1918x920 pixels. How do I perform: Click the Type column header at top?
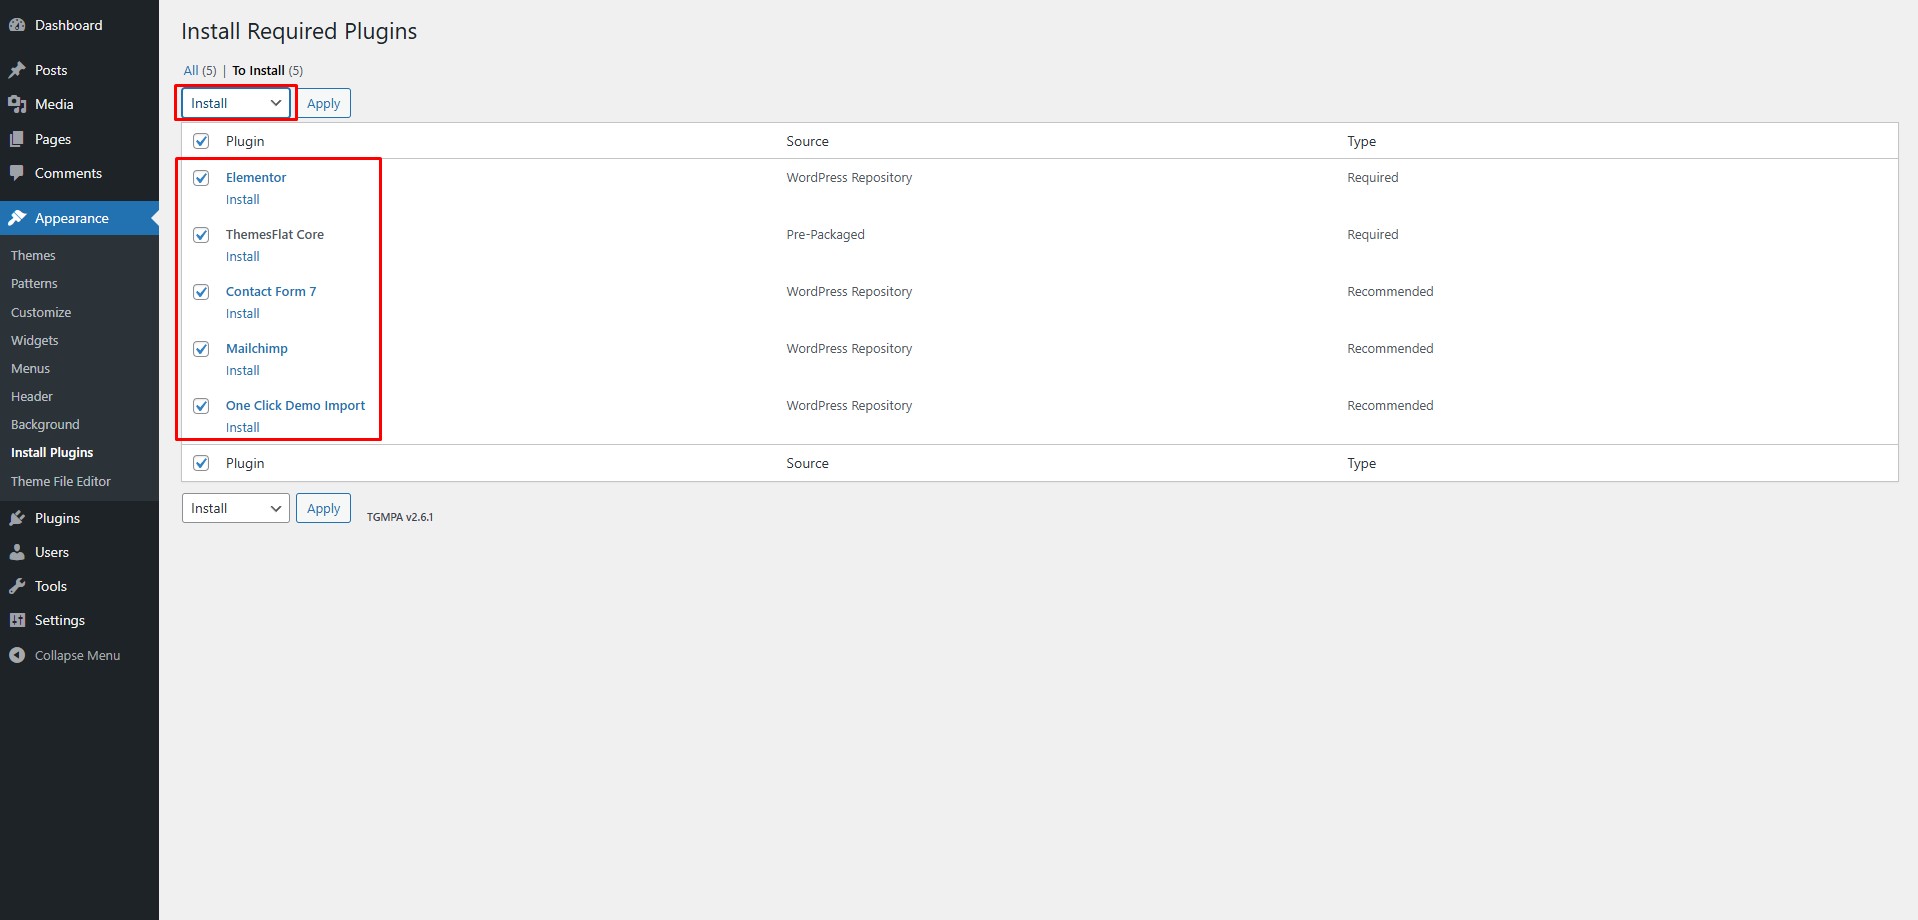(x=1361, y=141)
